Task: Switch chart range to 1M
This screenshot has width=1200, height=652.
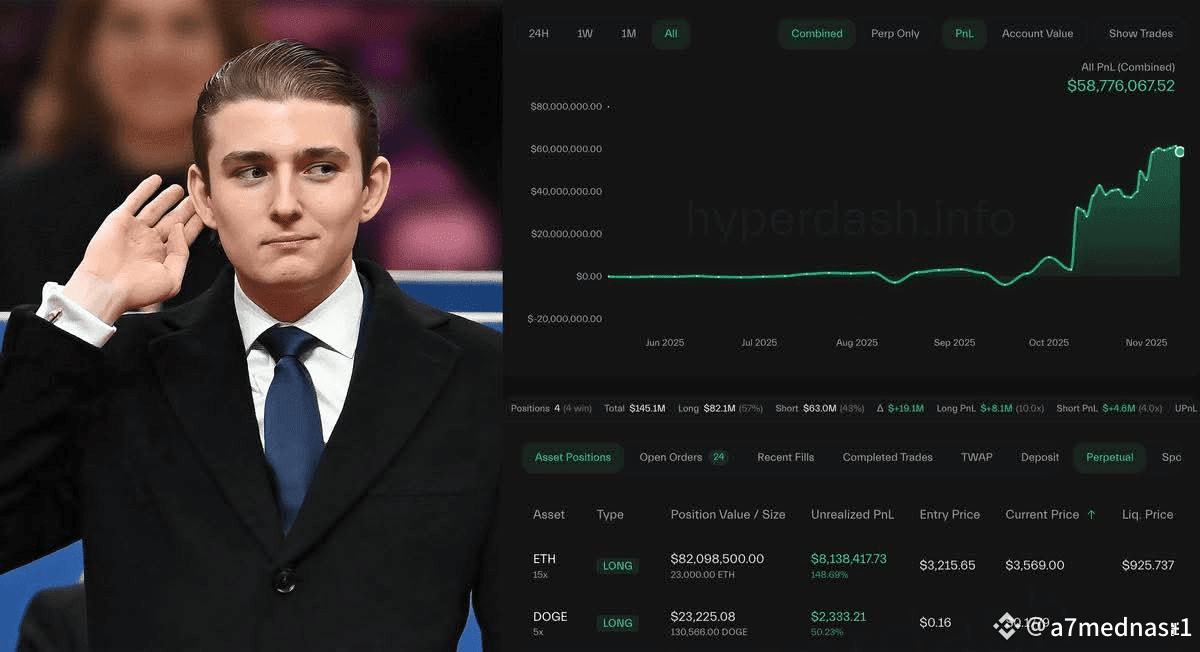Action: [628, 34]
